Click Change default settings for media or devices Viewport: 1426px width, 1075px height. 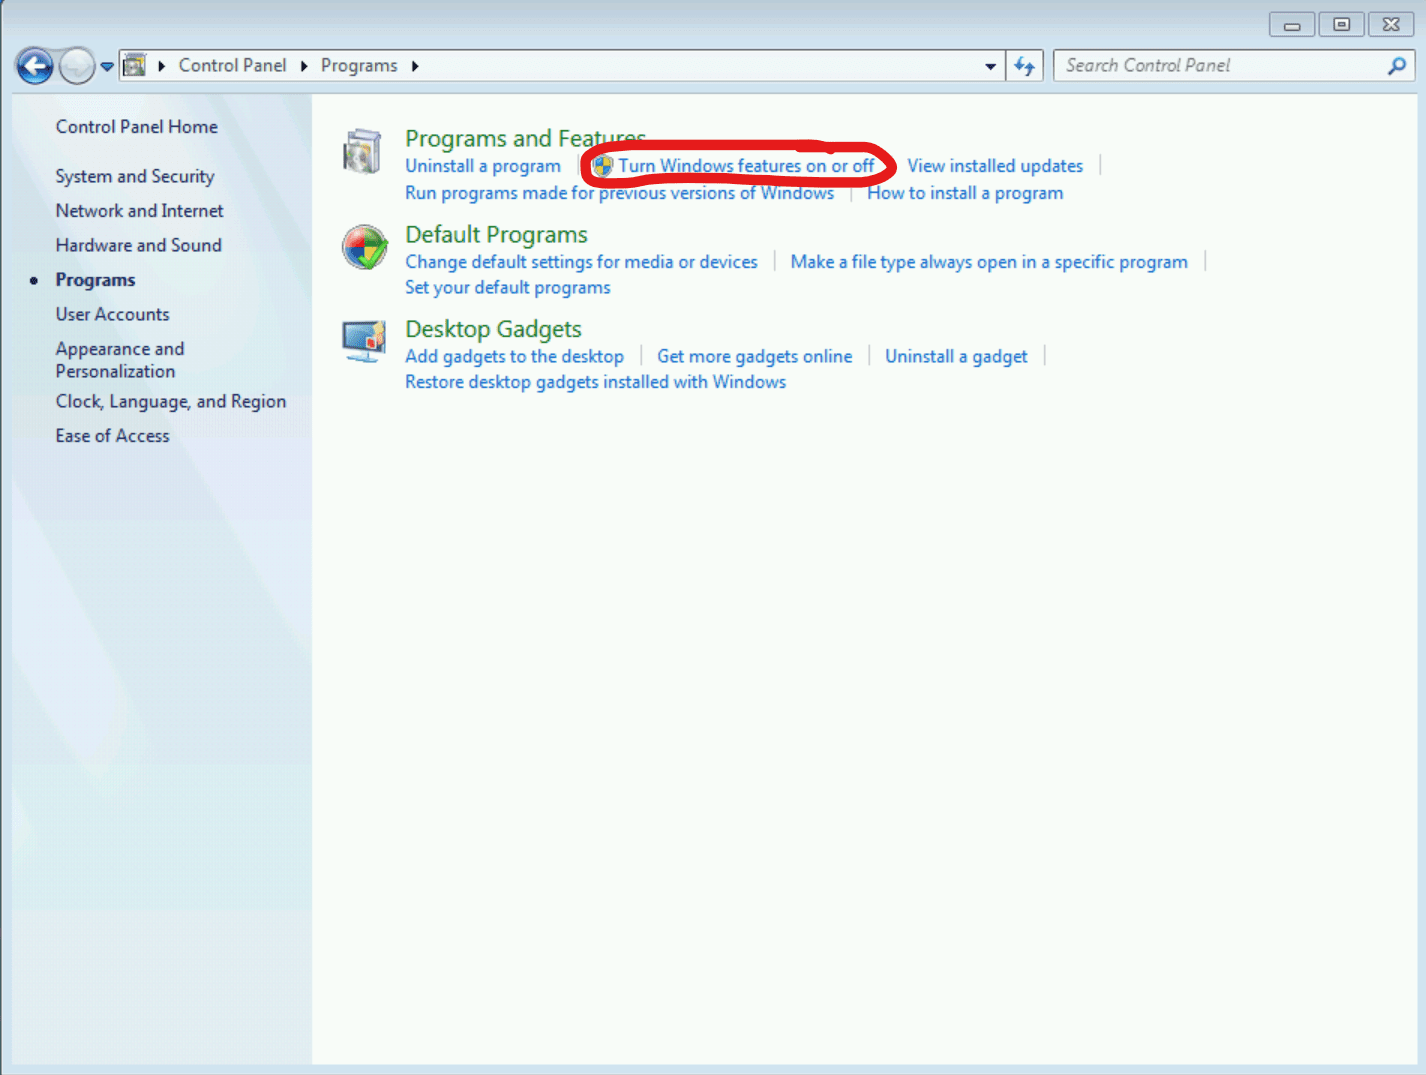[x=581, y=262]
